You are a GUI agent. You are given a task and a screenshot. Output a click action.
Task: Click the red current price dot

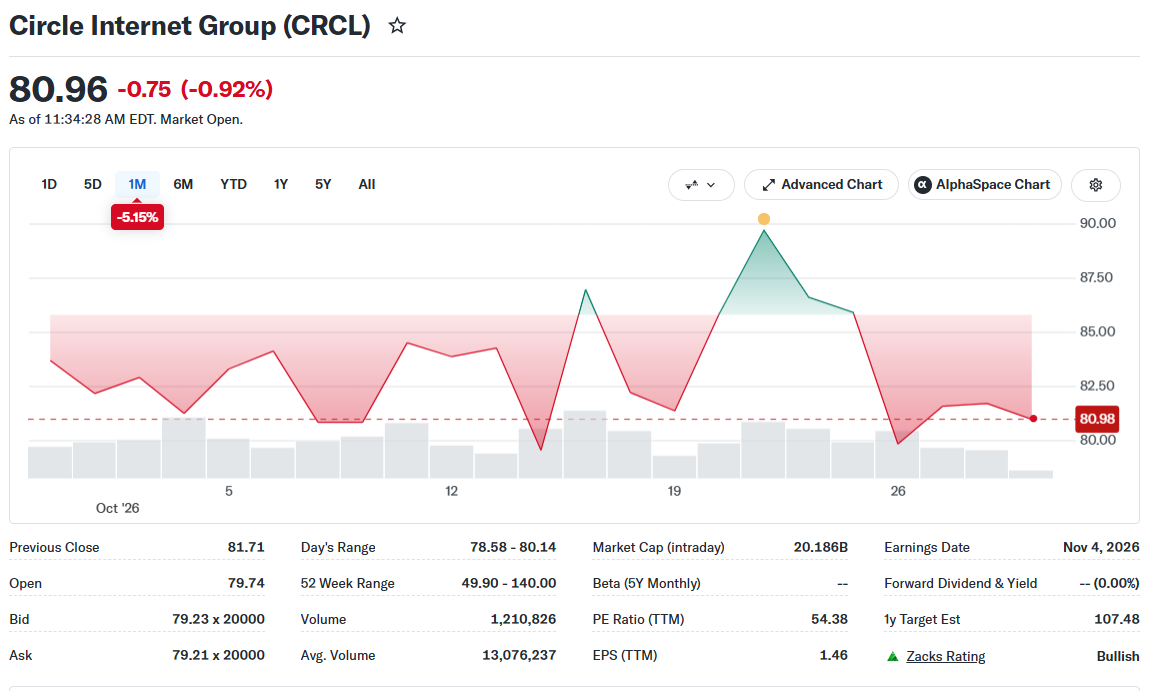tap(1034, 419)
